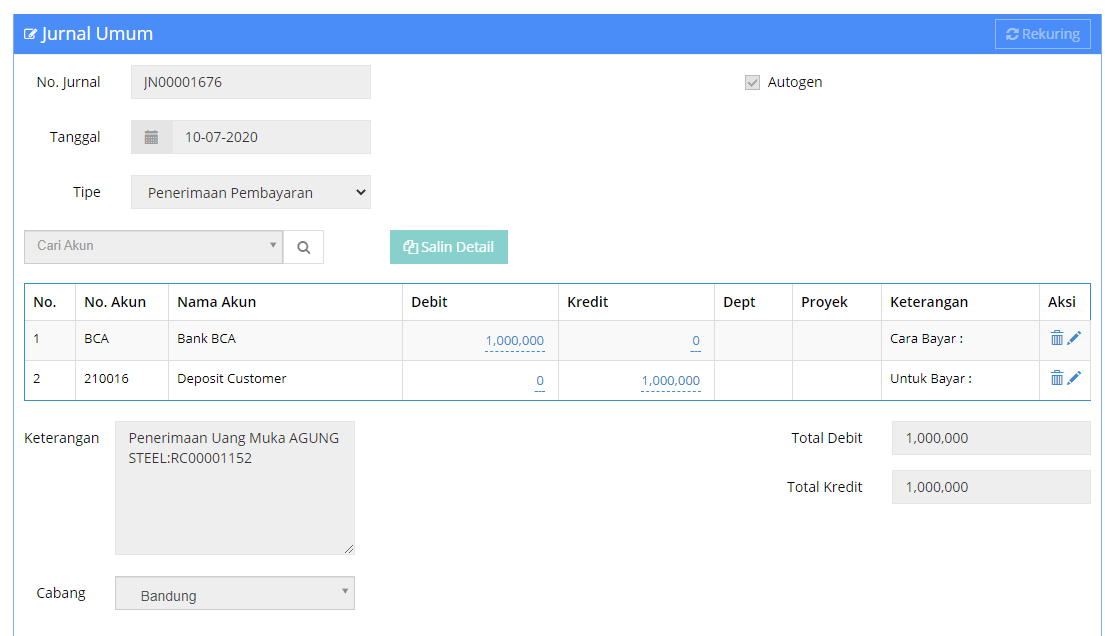Screen dimensions: 1105x636
Task: Delete the Deposit Customer row via trash icon
Action: click(x=1056, y=378)
